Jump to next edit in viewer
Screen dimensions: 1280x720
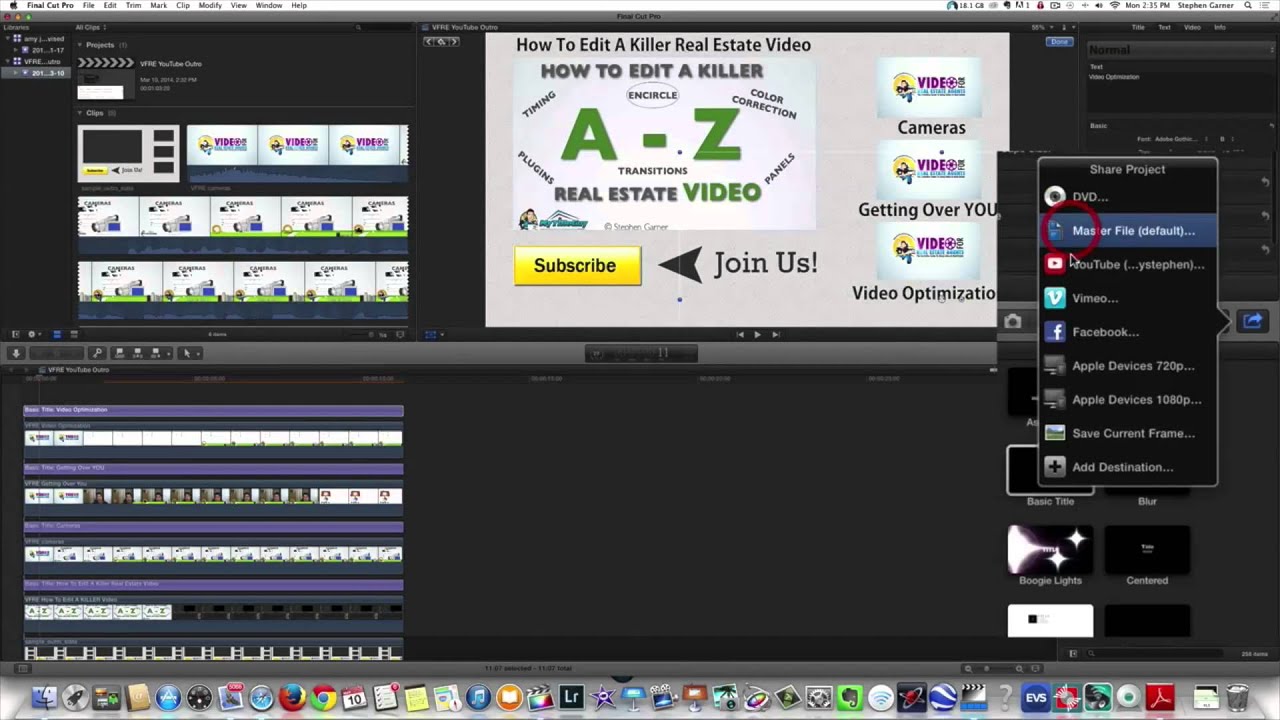[x=775, y=335]
